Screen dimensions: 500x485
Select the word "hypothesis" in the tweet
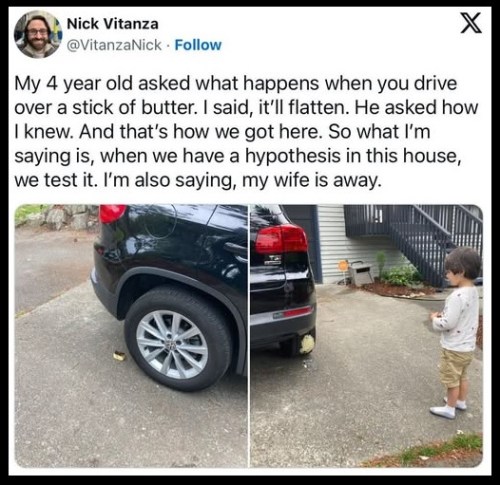coord(293,156)
